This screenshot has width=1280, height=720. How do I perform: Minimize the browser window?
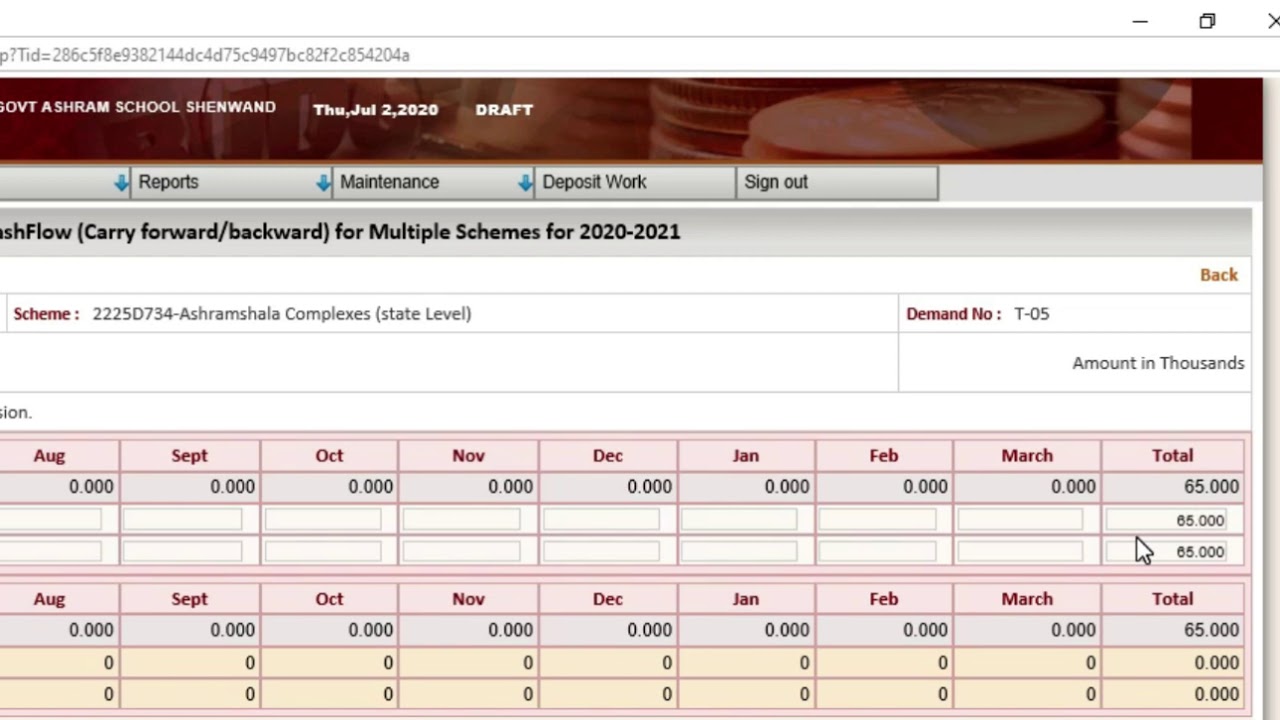pyautogui.click(x=1140, y=21)
